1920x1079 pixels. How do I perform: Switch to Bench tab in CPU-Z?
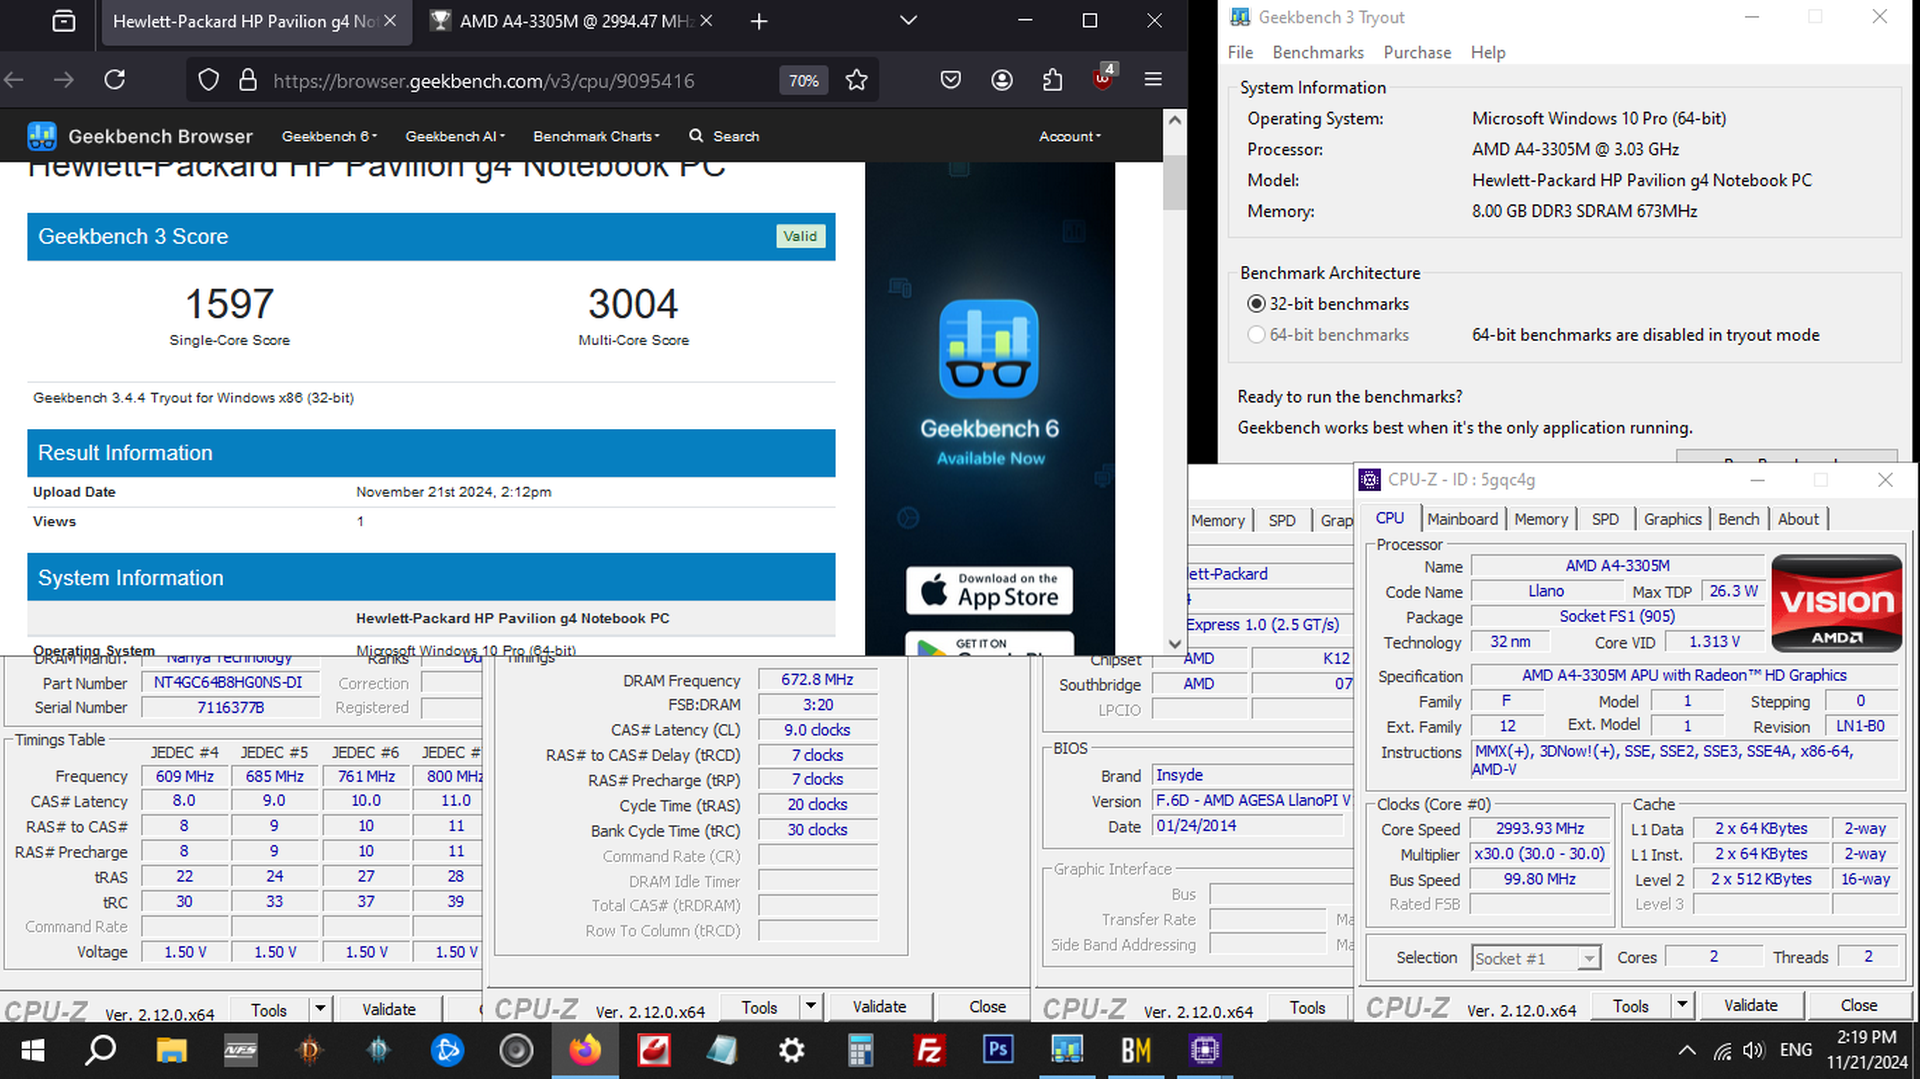click(1738, 519)
